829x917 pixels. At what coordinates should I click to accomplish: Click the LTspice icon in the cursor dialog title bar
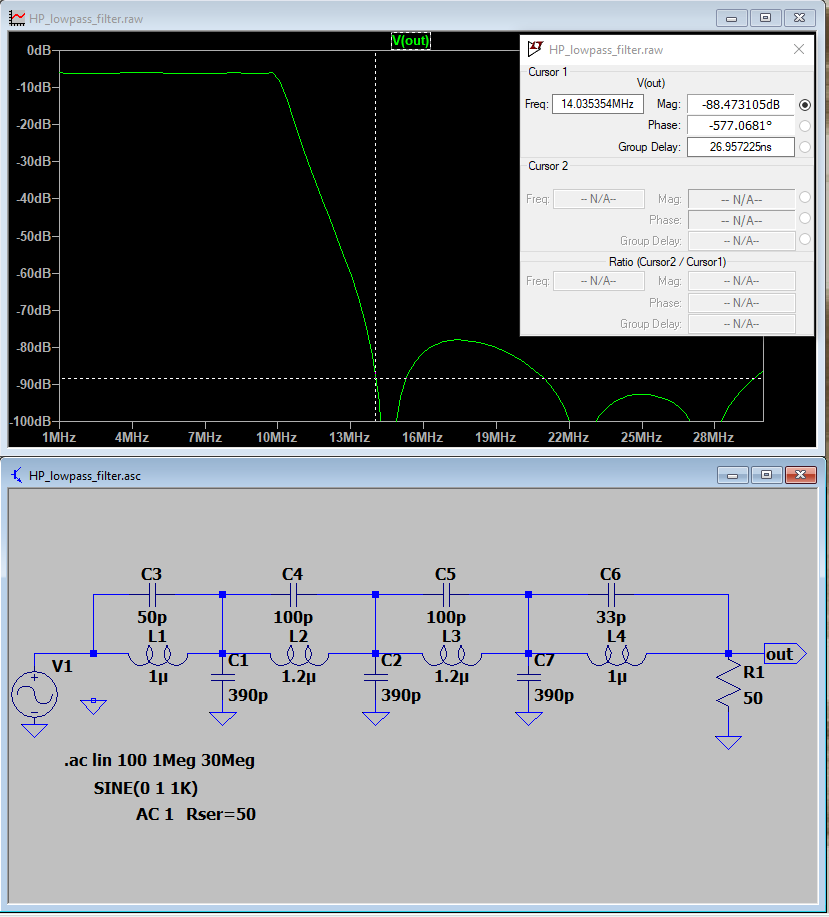[535, 49]
